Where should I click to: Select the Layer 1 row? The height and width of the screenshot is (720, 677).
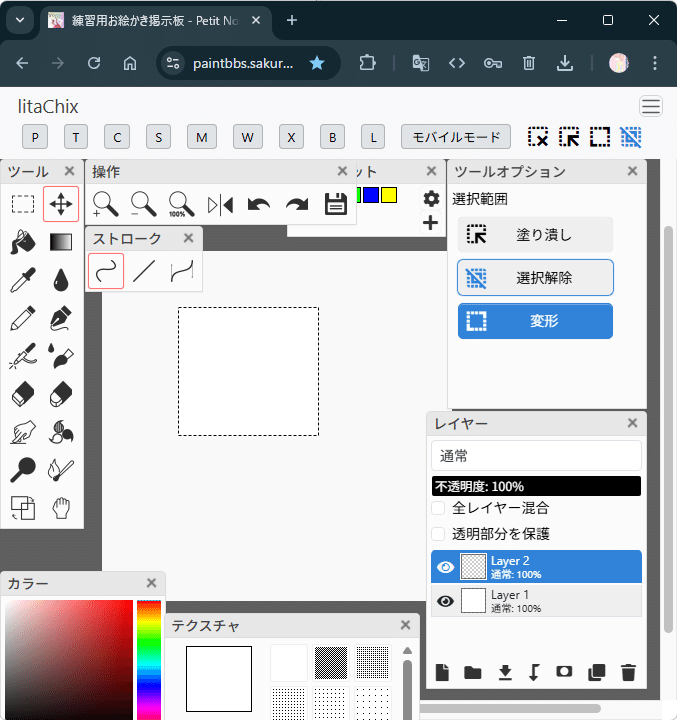[536, 601]
